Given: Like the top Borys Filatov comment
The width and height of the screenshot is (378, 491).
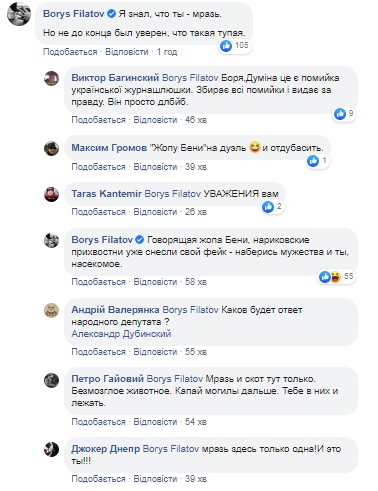Looking at the screenshot, I should [70, 52].
